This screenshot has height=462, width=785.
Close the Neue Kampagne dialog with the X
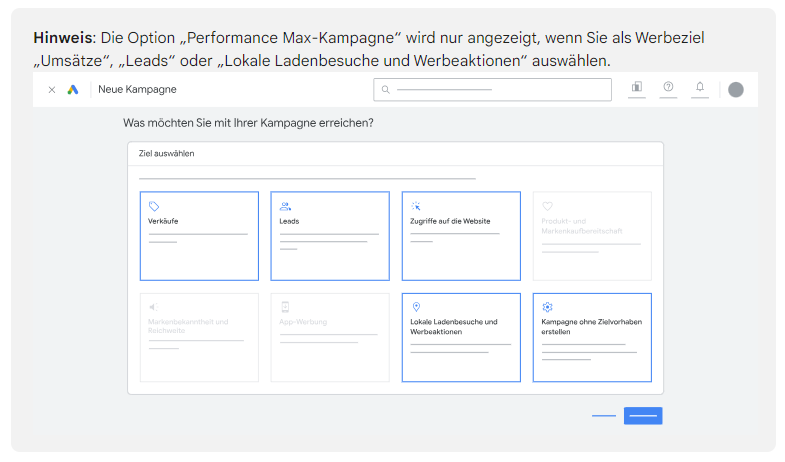pos(52,90)
